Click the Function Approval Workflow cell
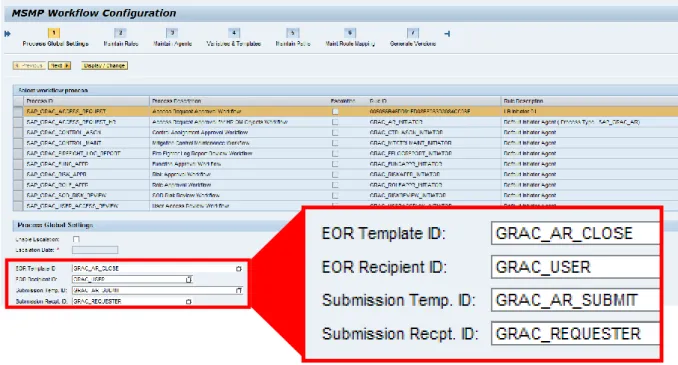Image resolution: width=678 pixels, height=365 pixels. 239,164
